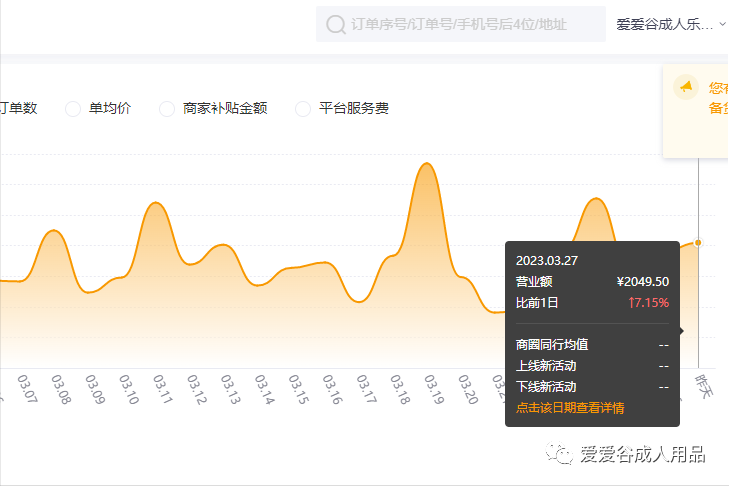Open the 爱爱谷成人乐 store selector
The width and height of the screenshot is (729, 486).
click(x=671, y=24)
